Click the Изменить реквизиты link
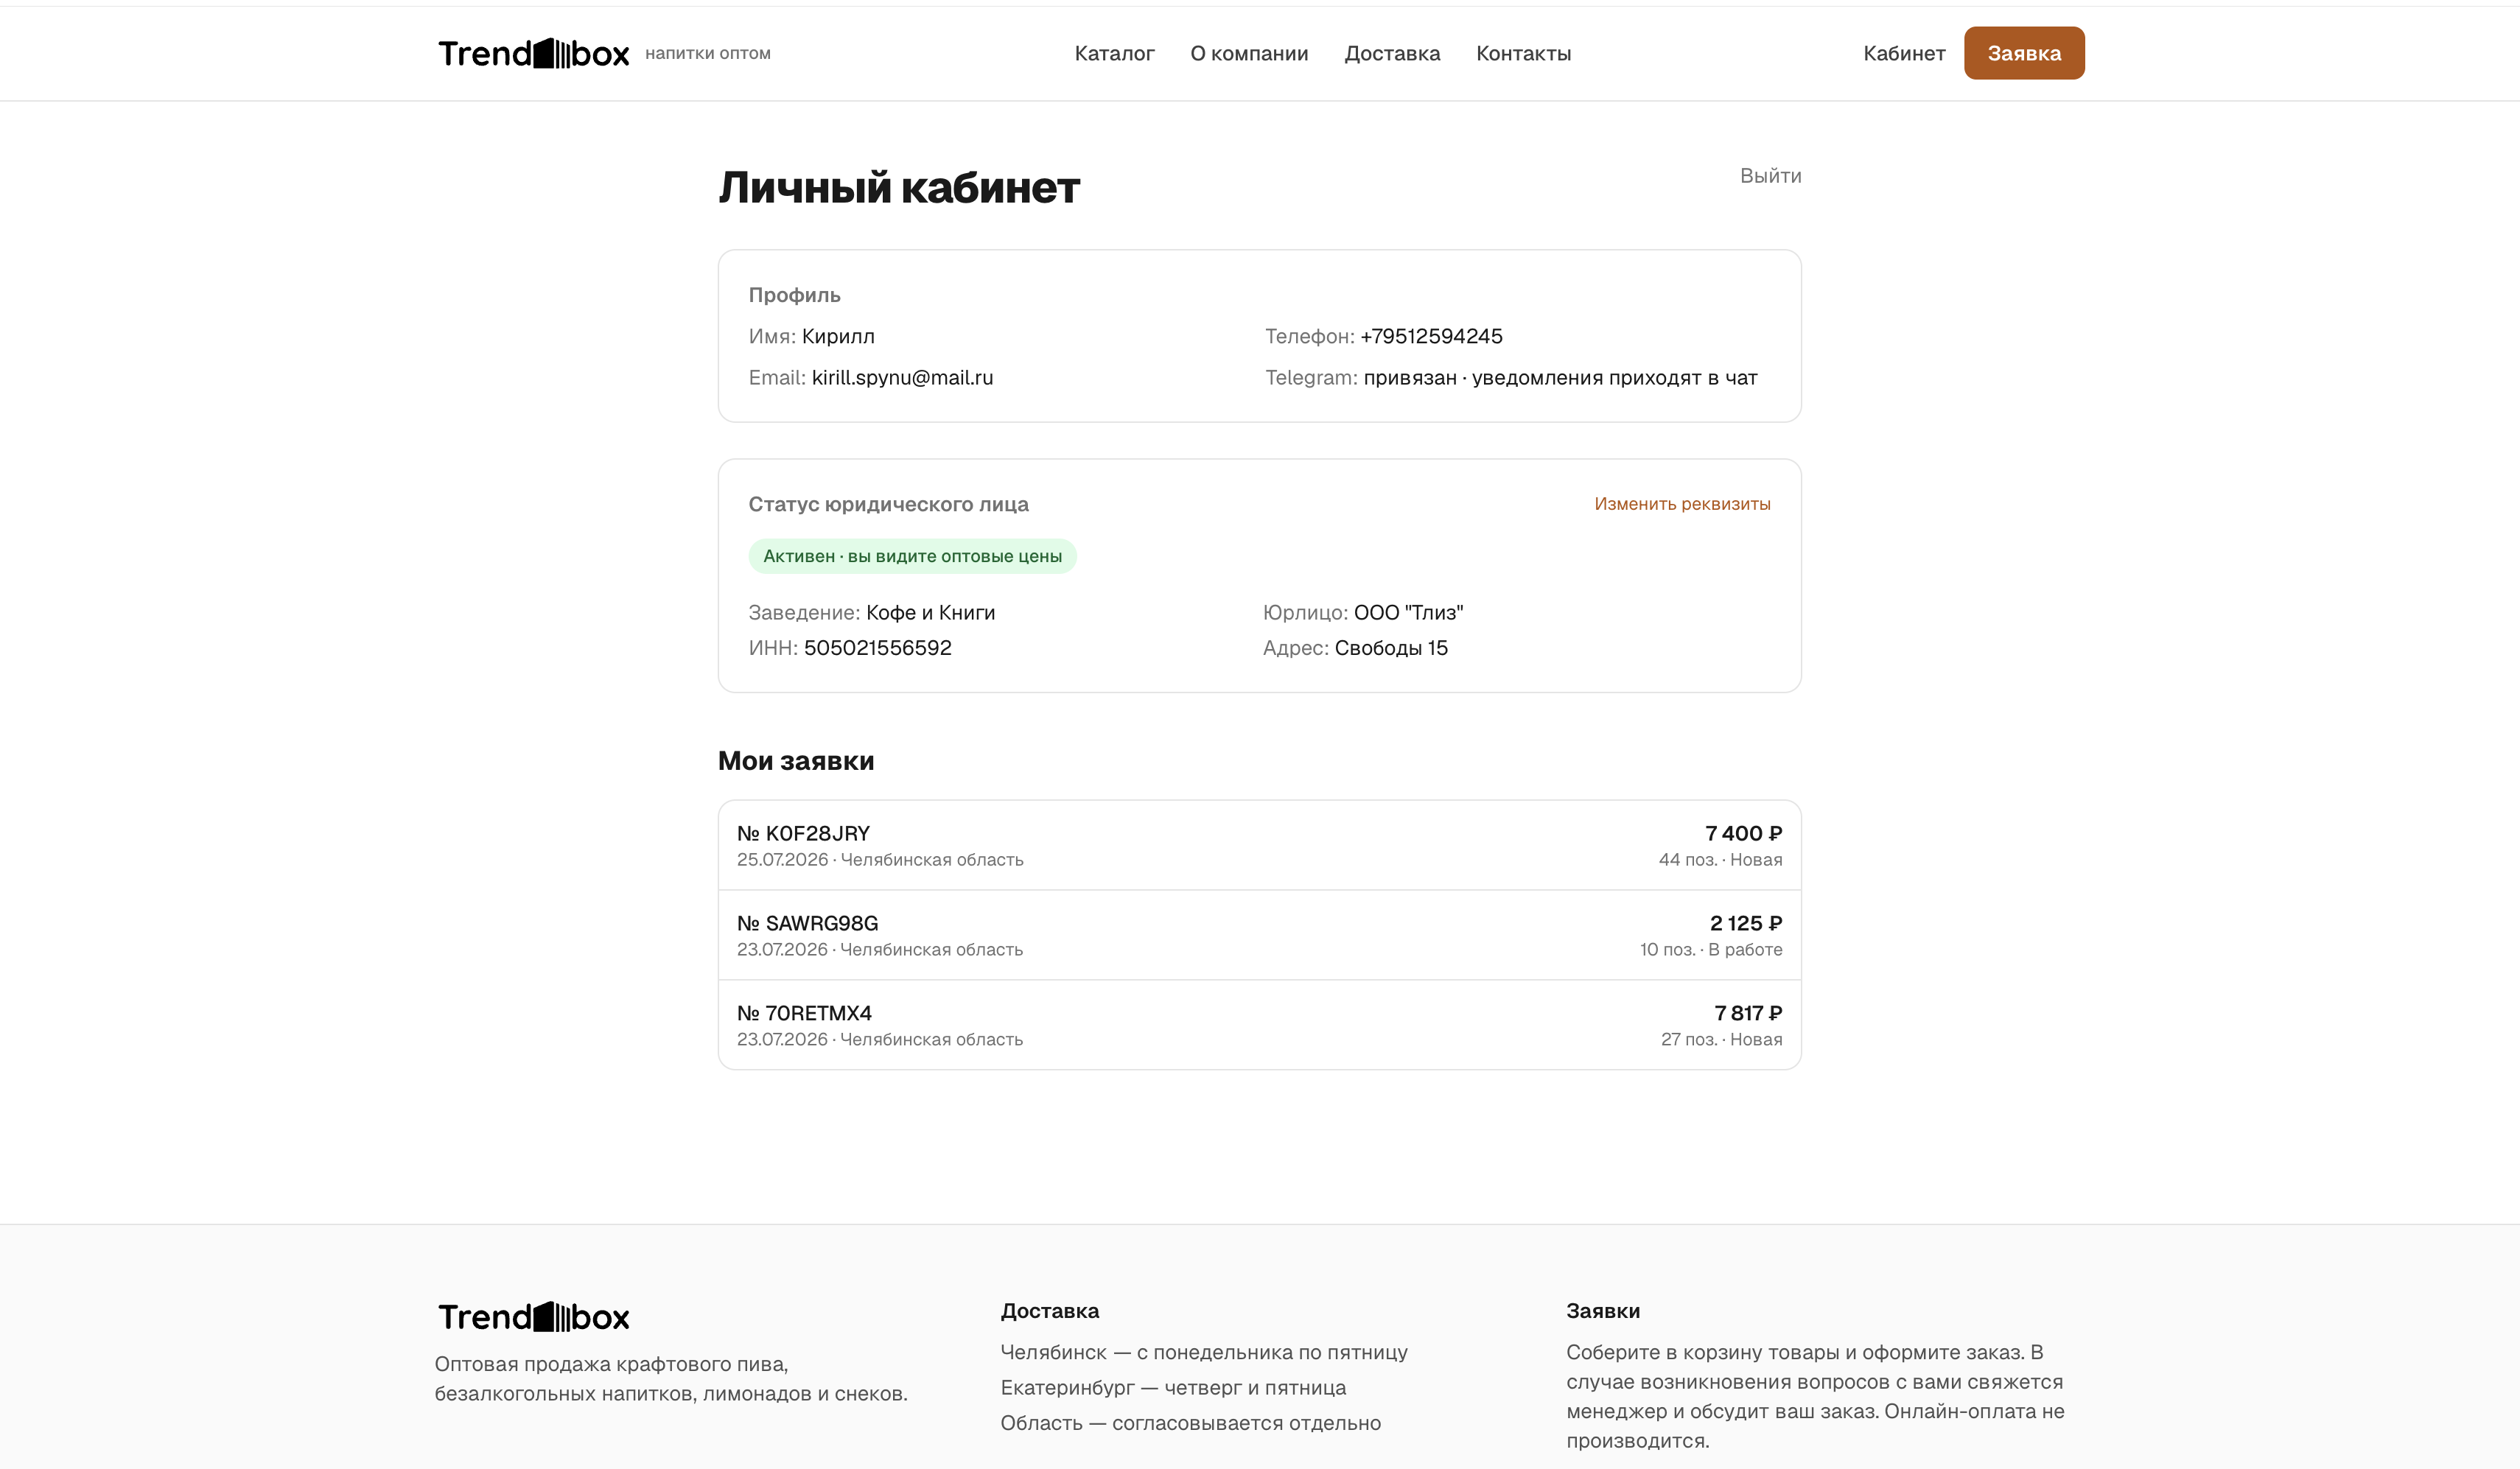2520x1469 pixels. (x=1682, y=504)
